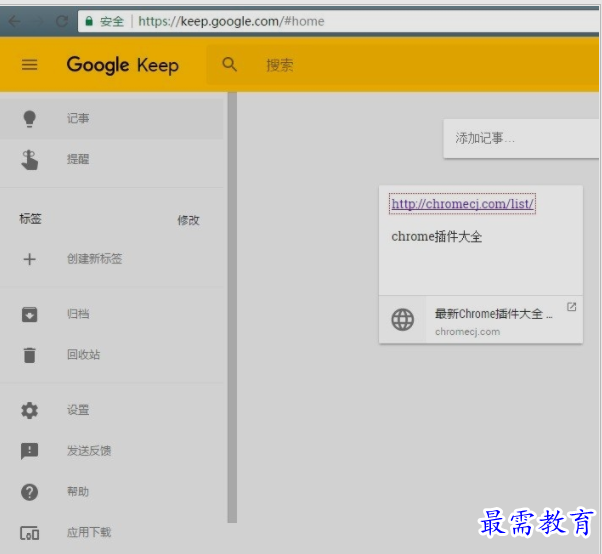This screenshot has width=602, height=554.
Task: Click the chrome插件大全 note text
Action: pyautogui.click(x=437, y=236)
